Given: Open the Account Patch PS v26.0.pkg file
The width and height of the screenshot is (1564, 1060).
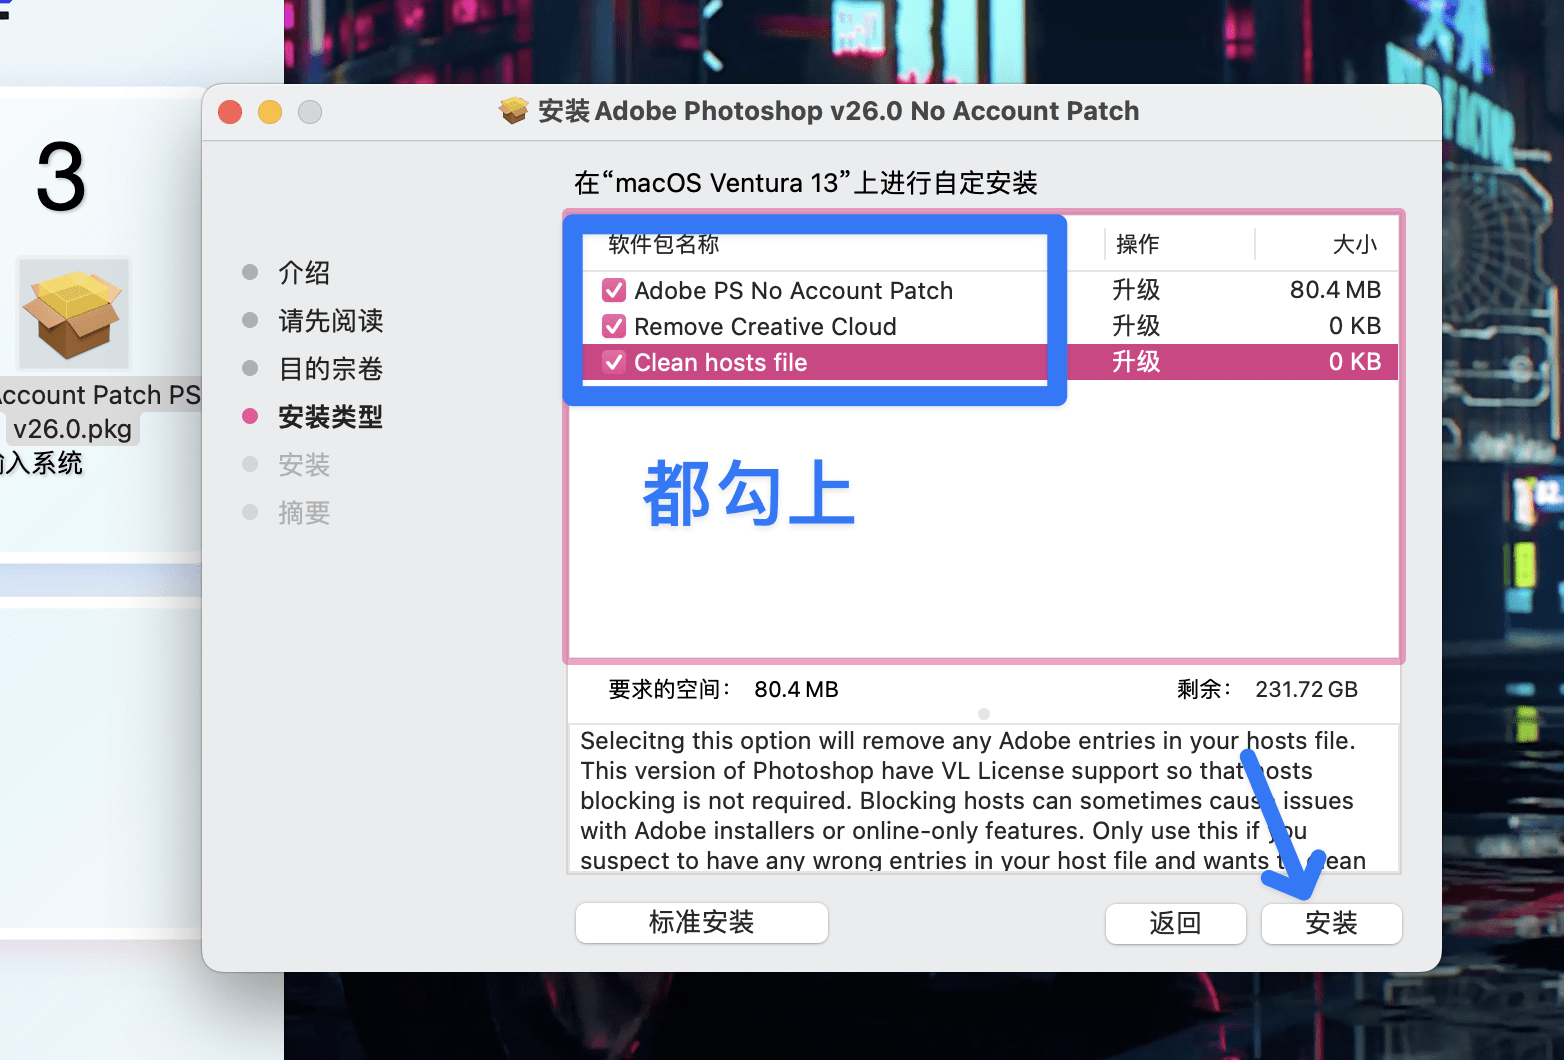Looking at the screenshot, I should 73,313.
